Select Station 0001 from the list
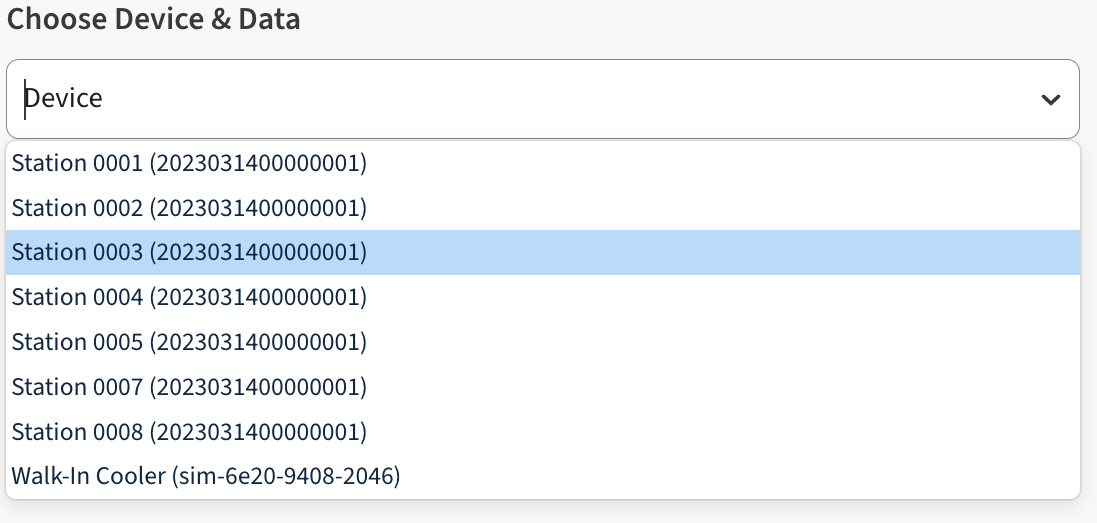The height and width of the screenshot is (523, 1097). [189, 163]
